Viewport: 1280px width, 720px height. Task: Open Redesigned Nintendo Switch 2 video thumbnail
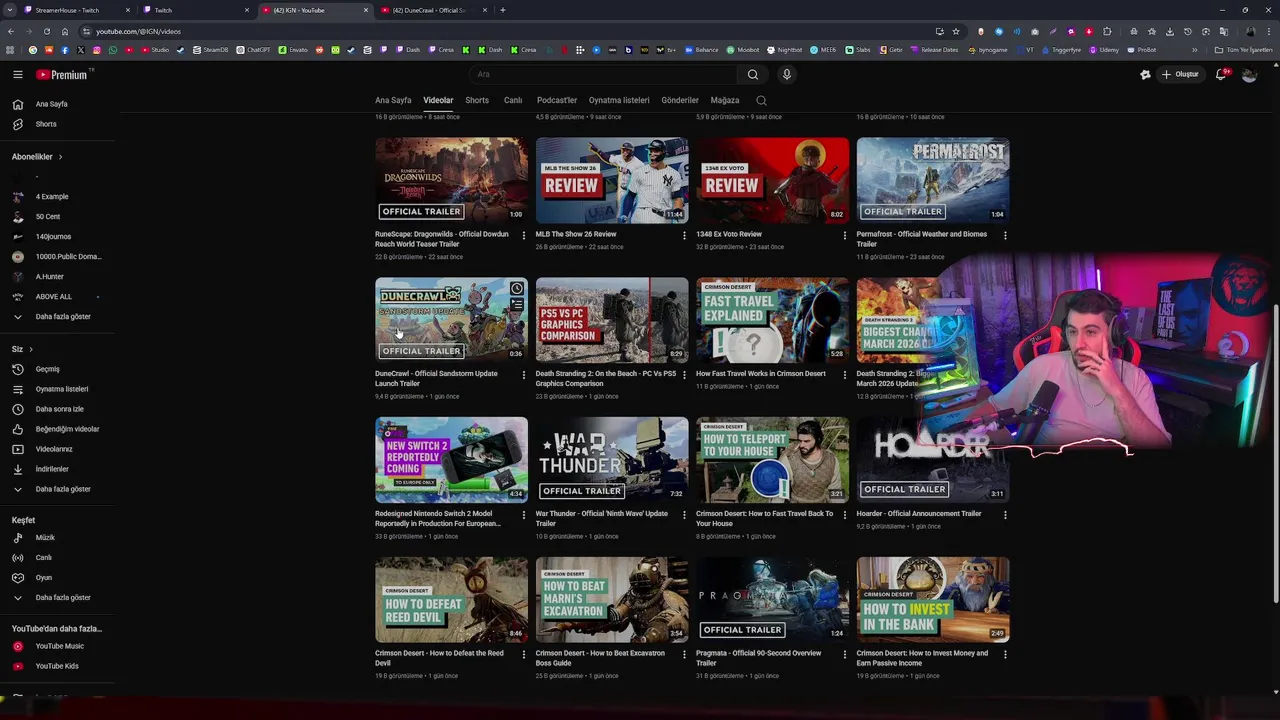(x=451, y=460)
